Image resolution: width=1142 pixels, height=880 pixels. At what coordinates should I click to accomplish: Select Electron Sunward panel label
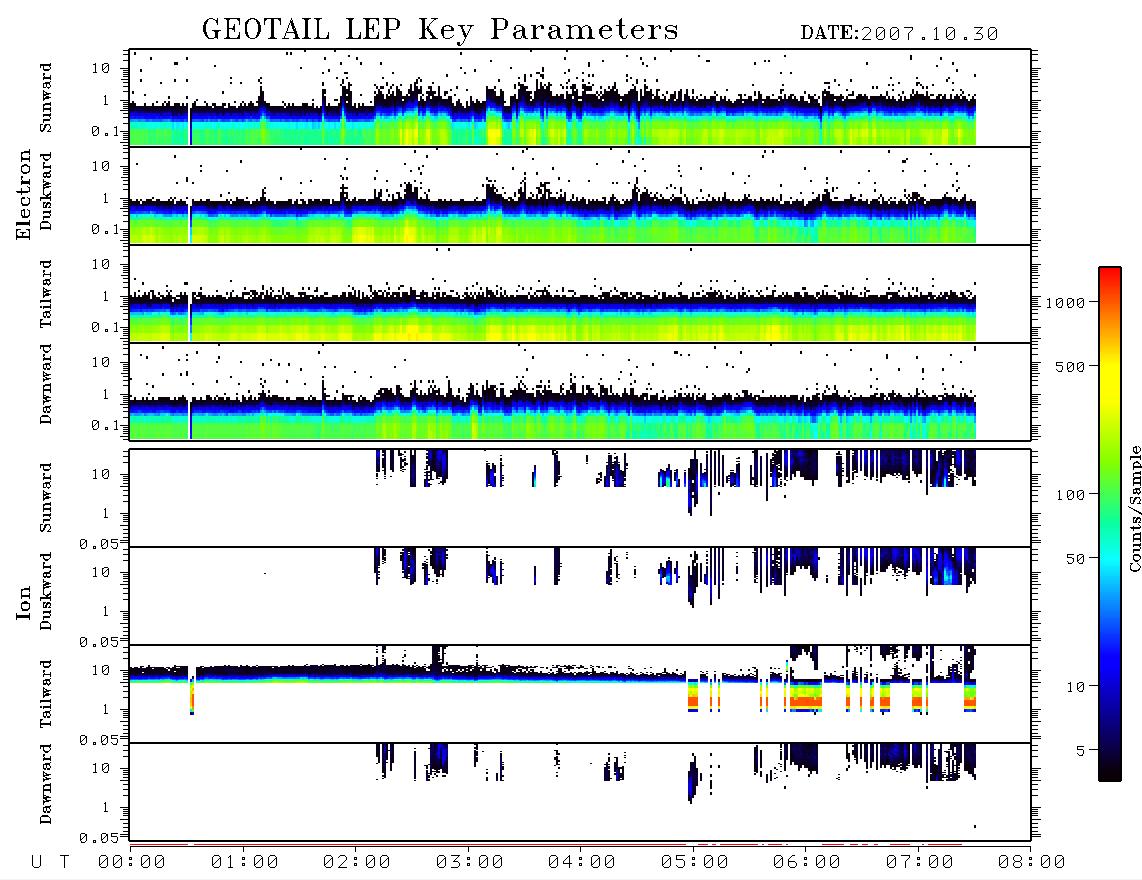pyautogui.click(x=46, y=98)
